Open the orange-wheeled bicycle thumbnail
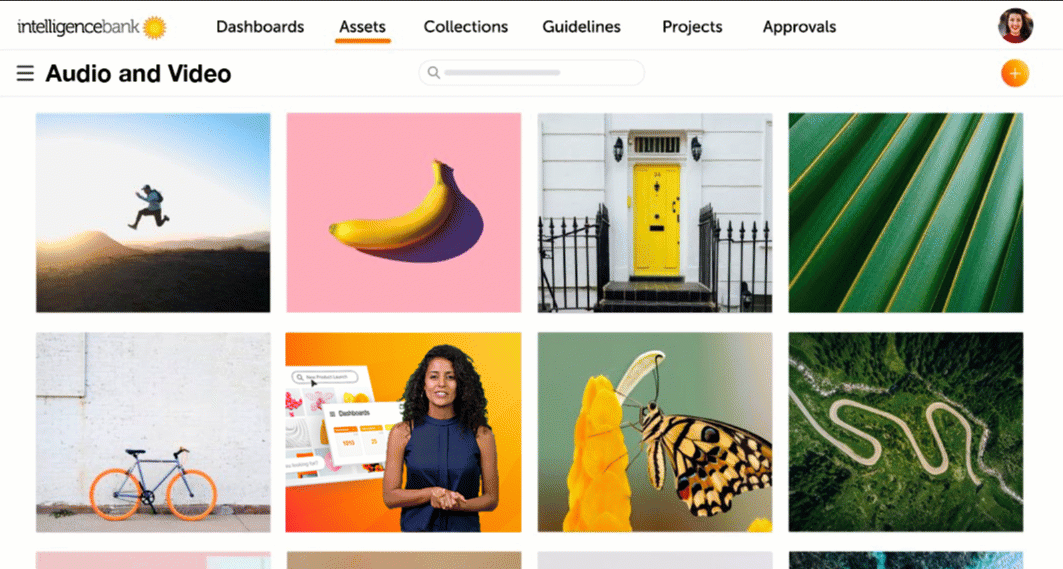1063x569 pixels. [x=153, y=432]
